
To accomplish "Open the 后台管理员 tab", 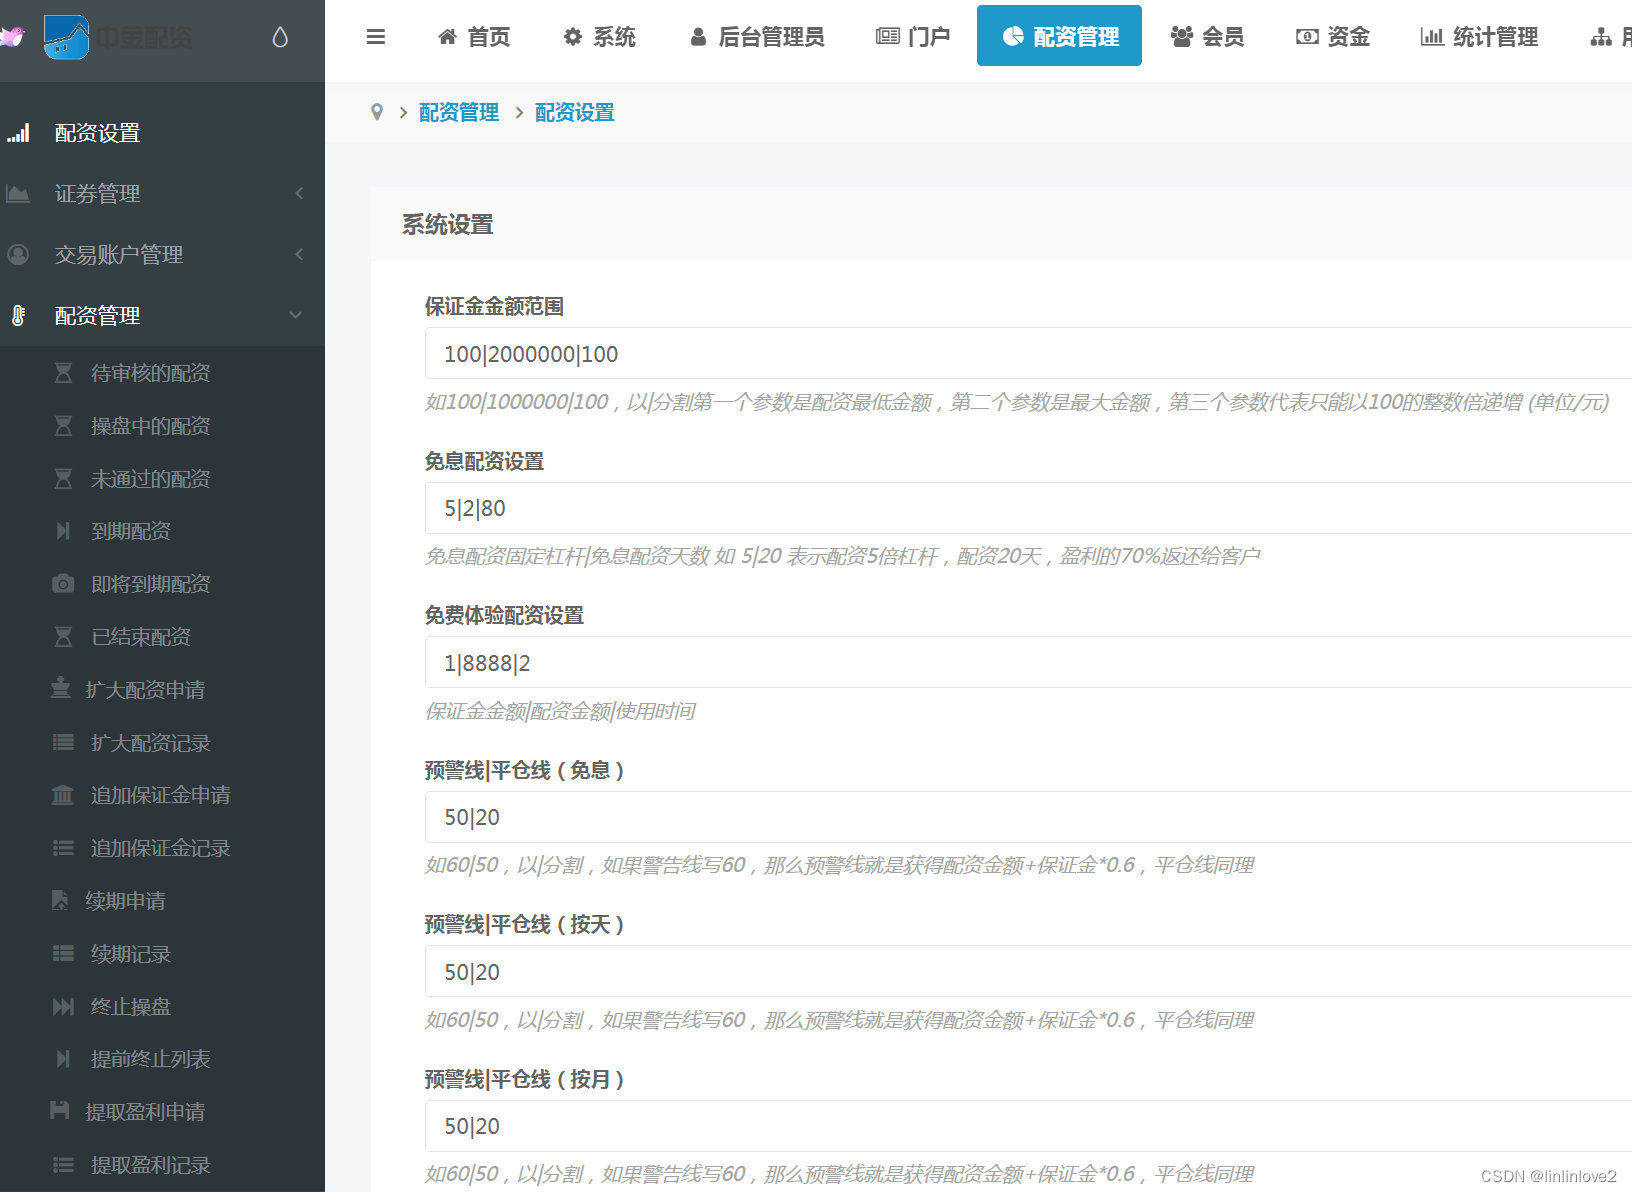I will pos(757,37).
